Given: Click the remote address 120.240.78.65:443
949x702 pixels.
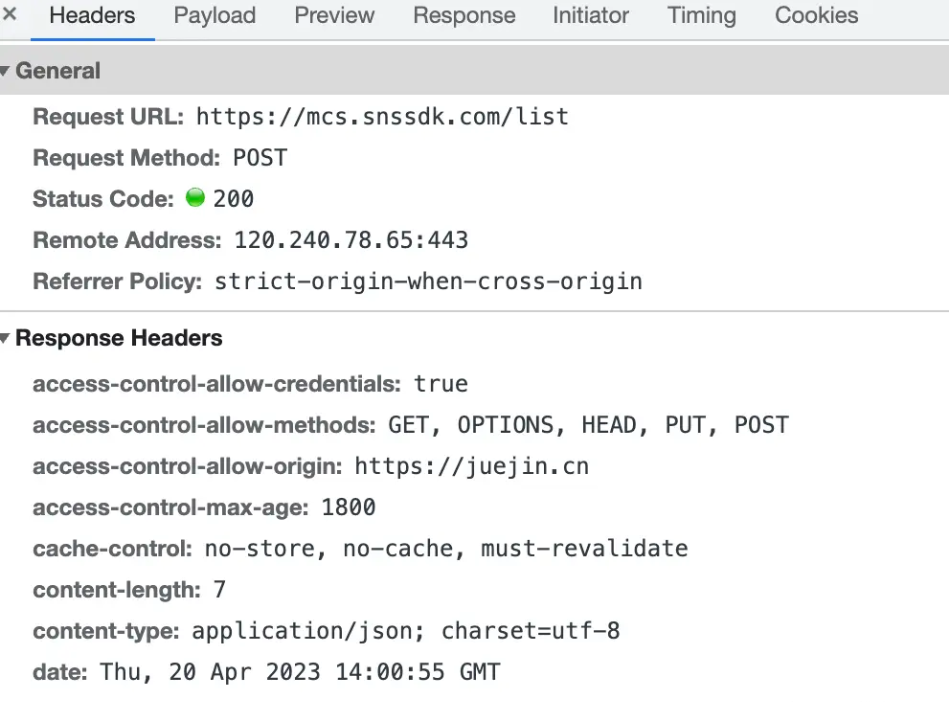Looking at the screenshot, I should click(350, 240).
